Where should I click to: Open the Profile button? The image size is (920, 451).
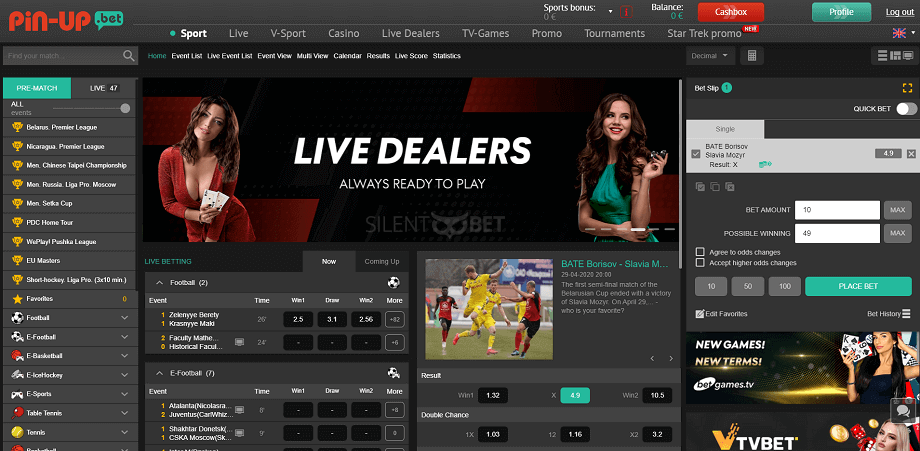point(841,12)
